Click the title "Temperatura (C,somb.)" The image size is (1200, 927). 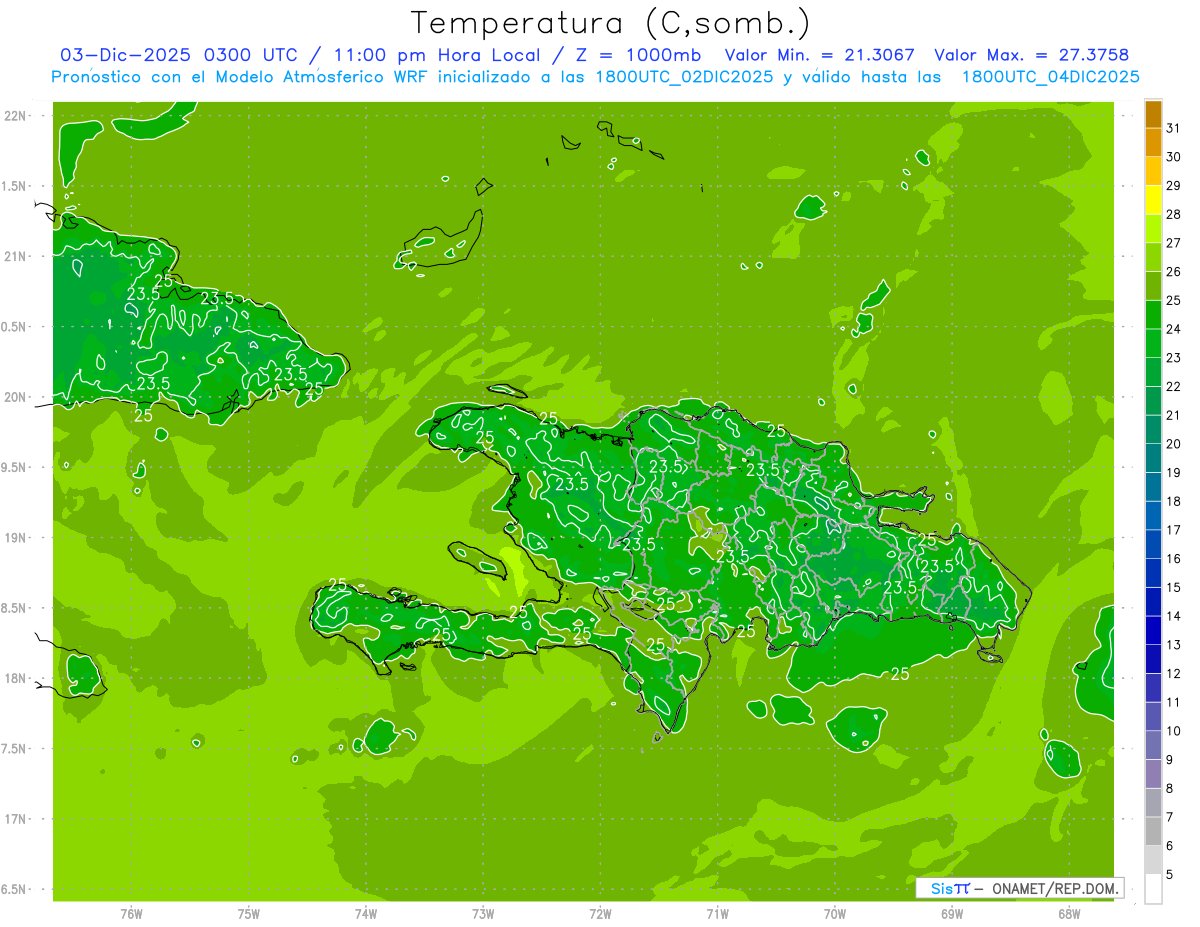[611, 23]
